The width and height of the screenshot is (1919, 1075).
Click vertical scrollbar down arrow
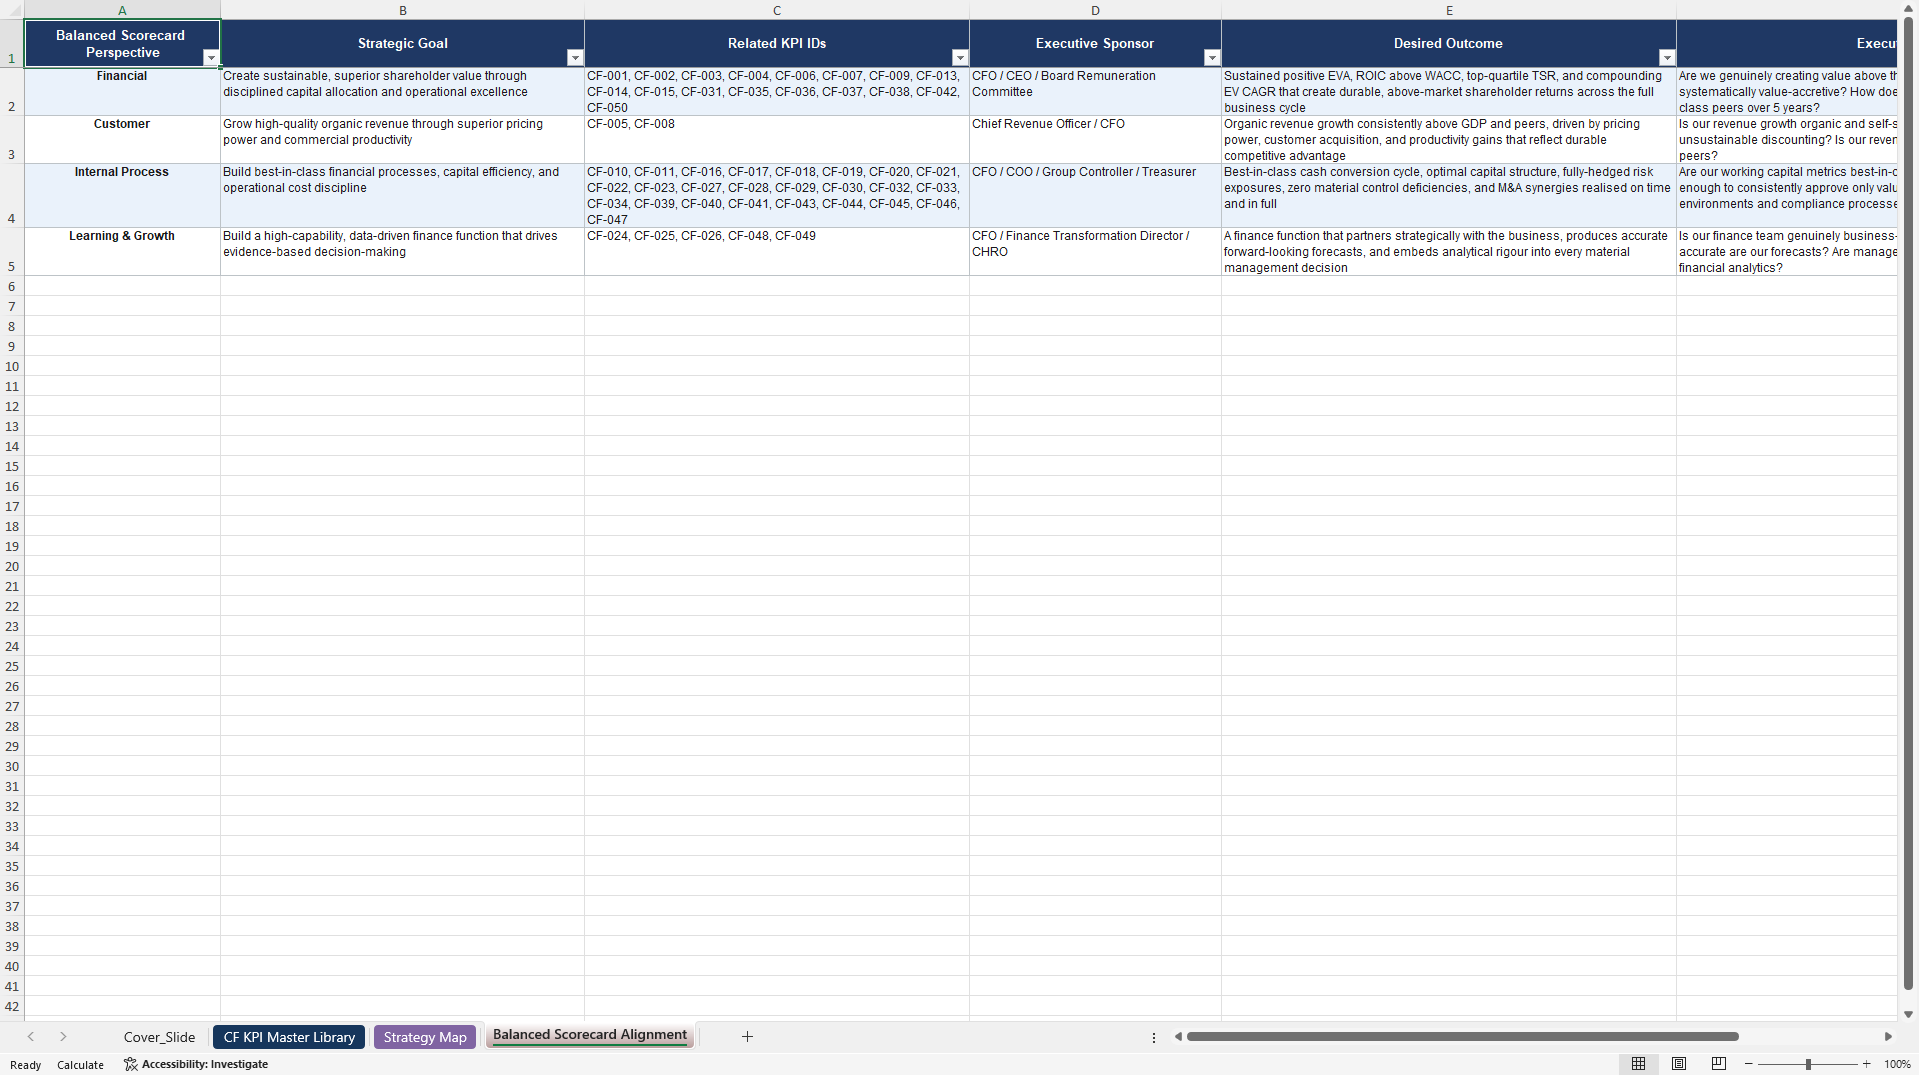tap(1908, 1014)
